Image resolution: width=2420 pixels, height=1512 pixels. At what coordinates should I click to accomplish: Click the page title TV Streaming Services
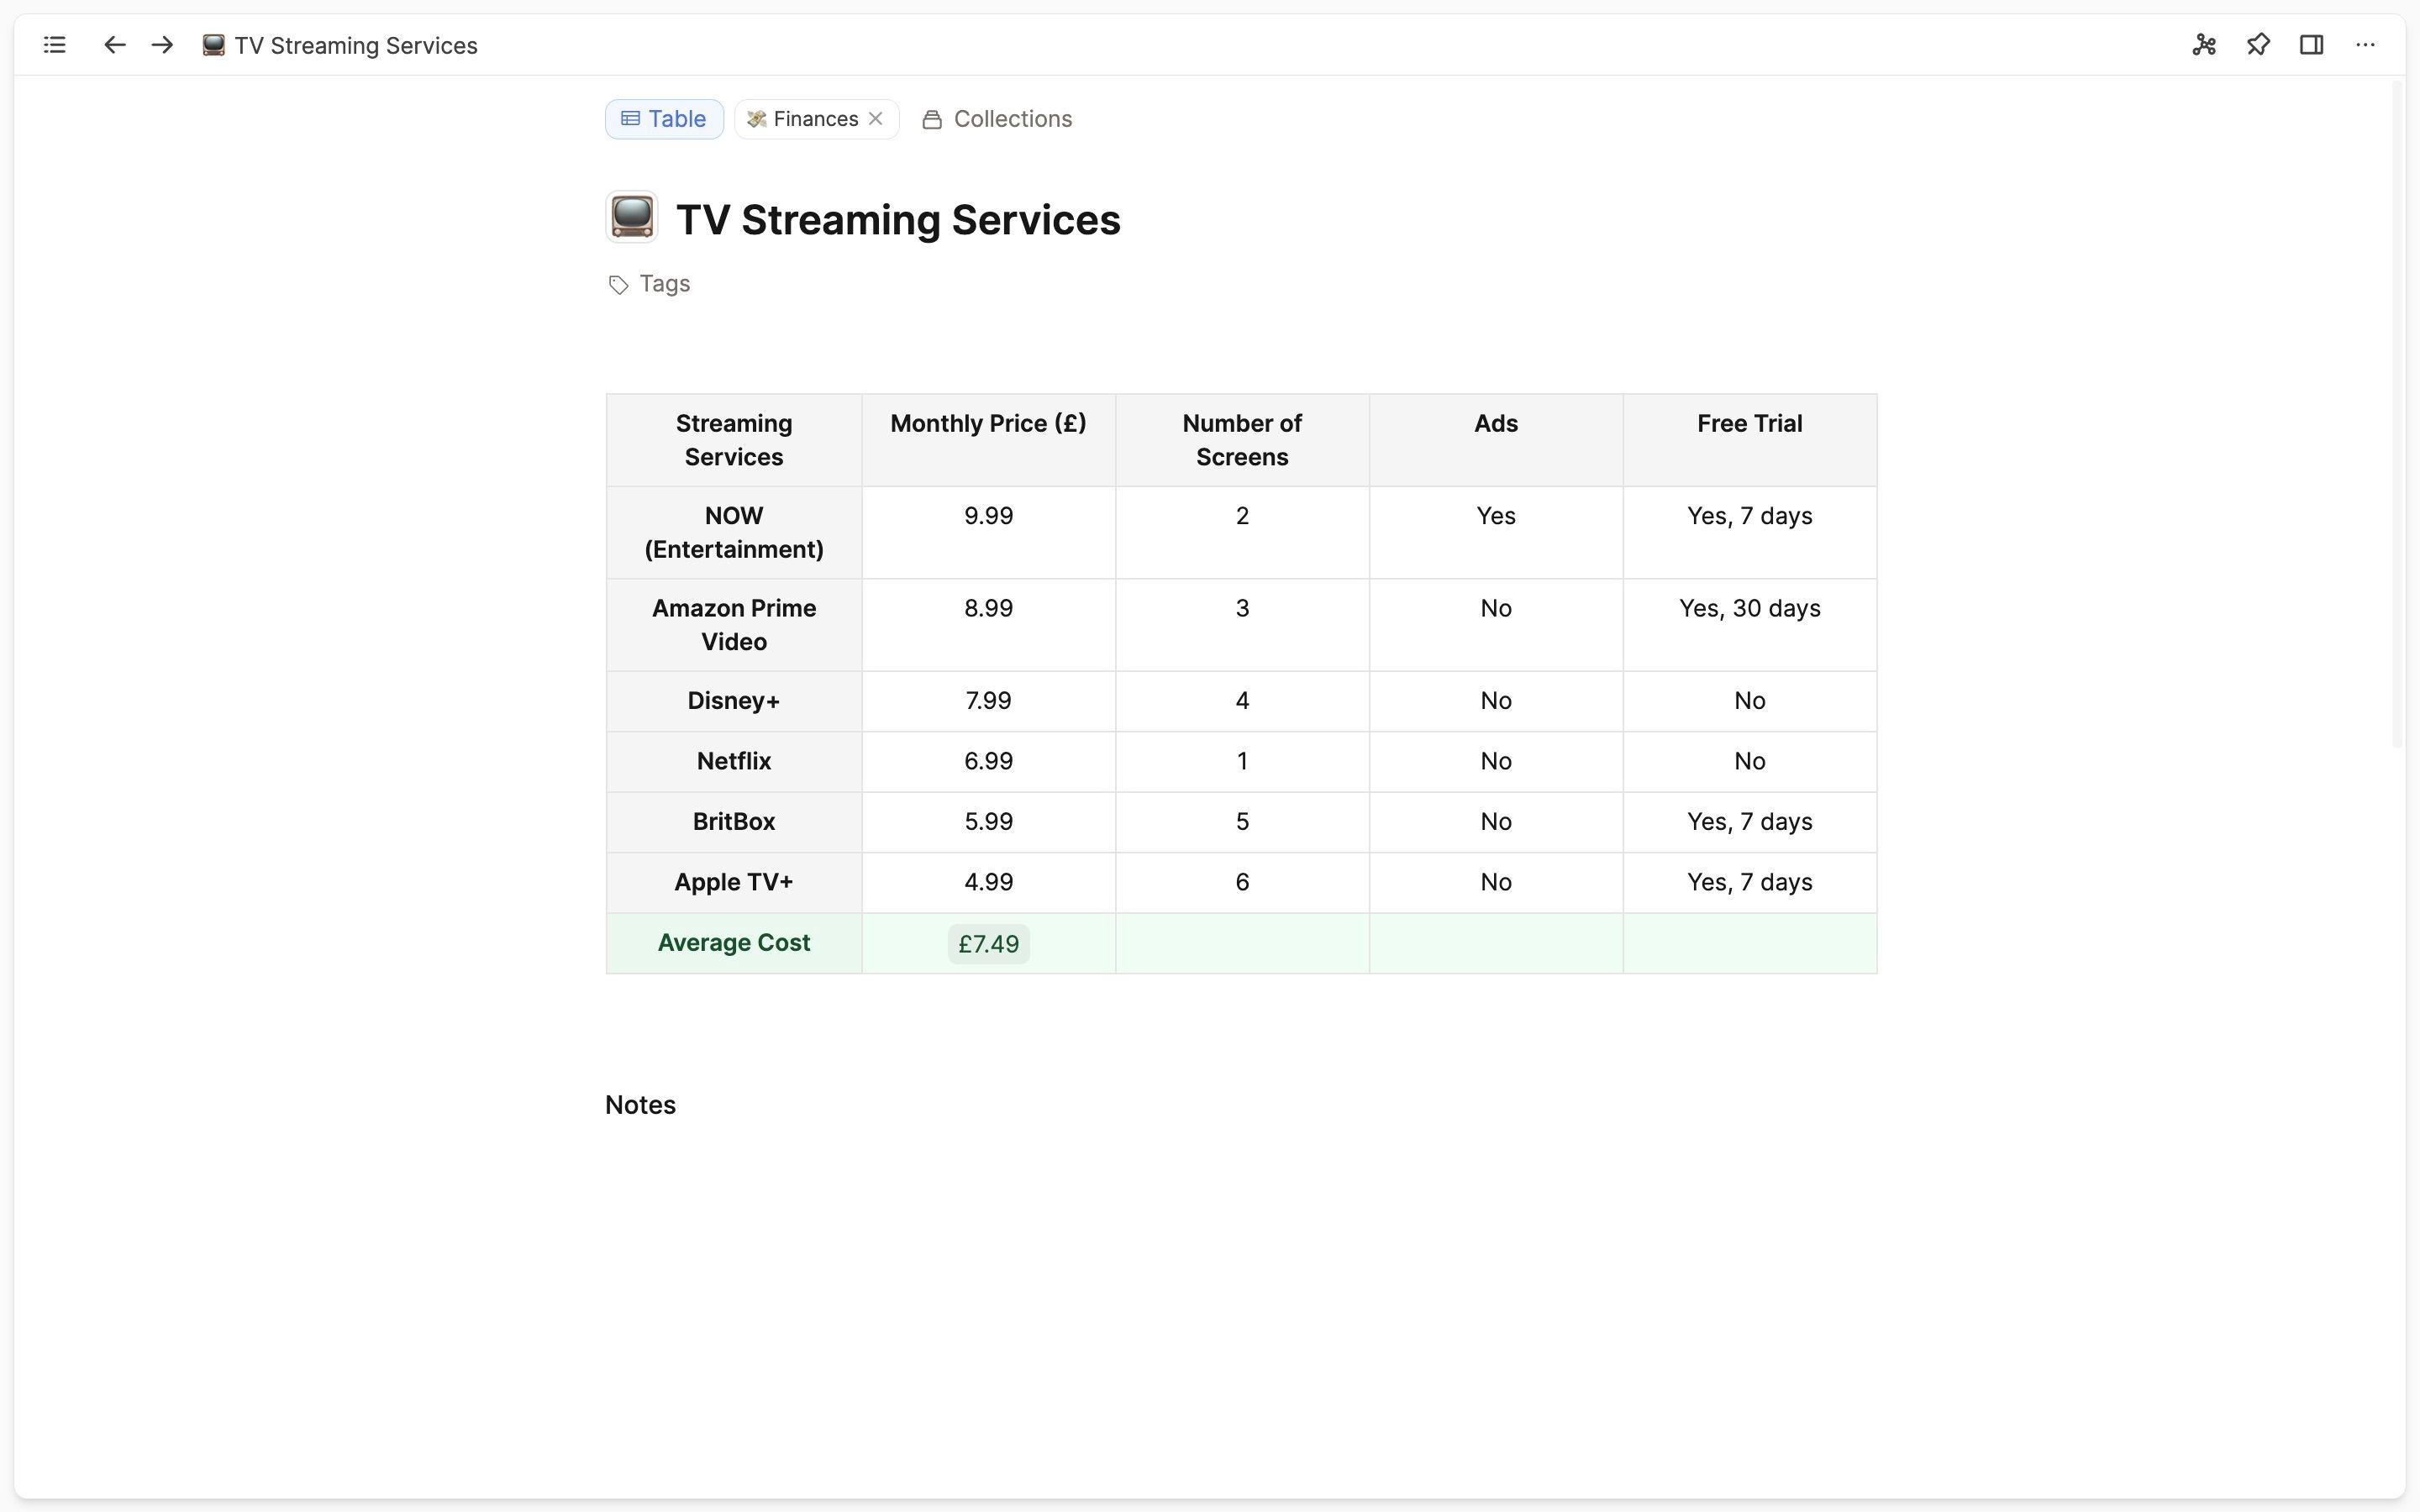coord(897,220)
